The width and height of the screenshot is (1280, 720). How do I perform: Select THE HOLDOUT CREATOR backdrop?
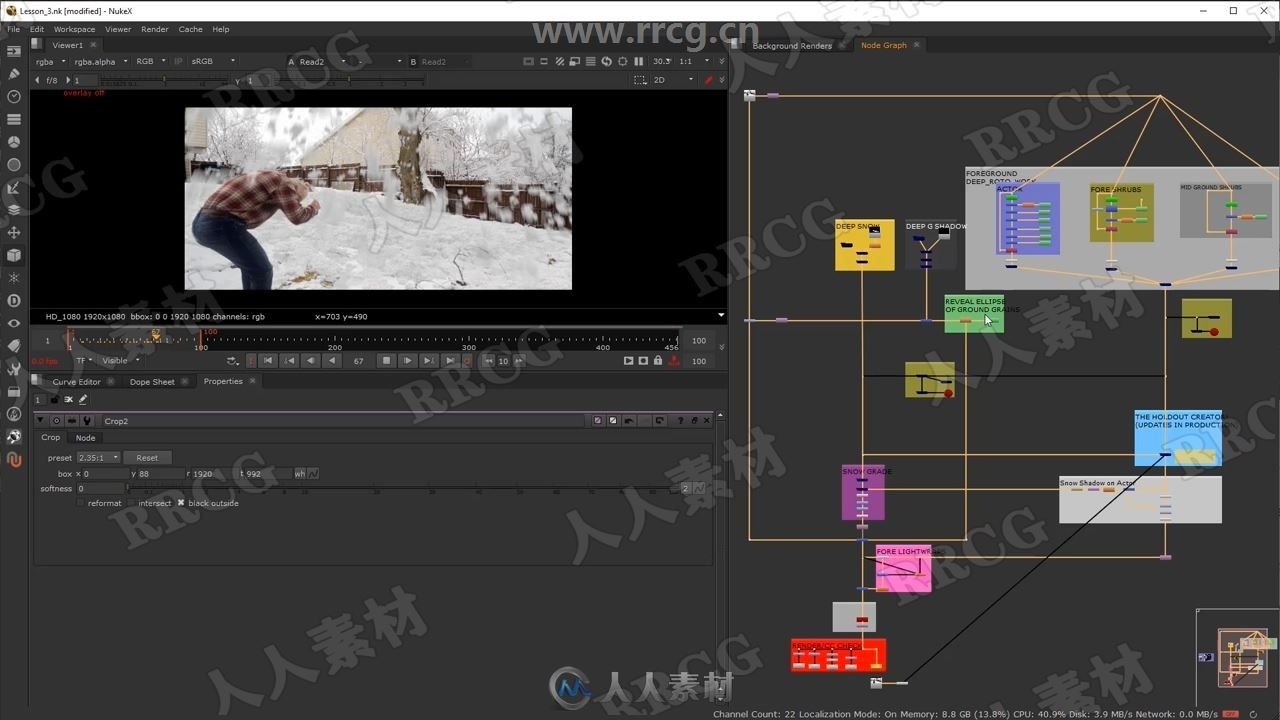tap(1178, 438)
